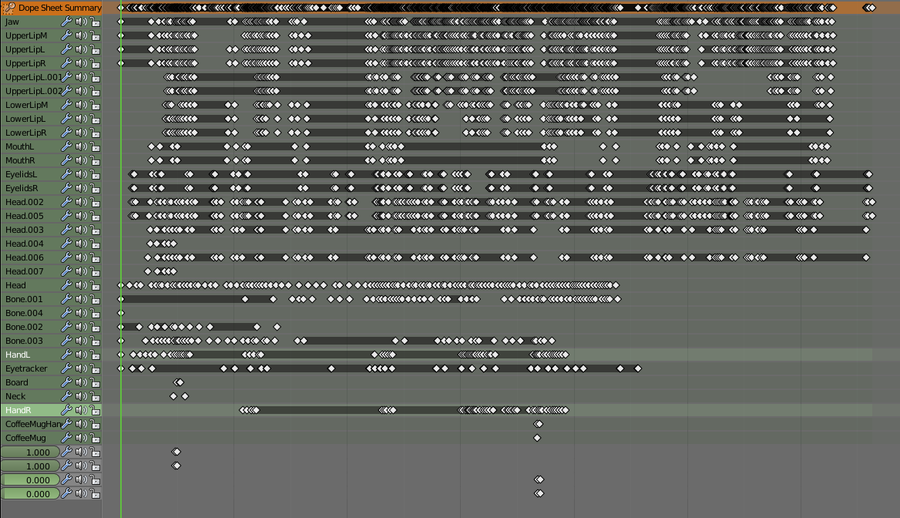Select the keyframe in the Board row
This screenshot has width=900, height=518.
tap(179, 382)
